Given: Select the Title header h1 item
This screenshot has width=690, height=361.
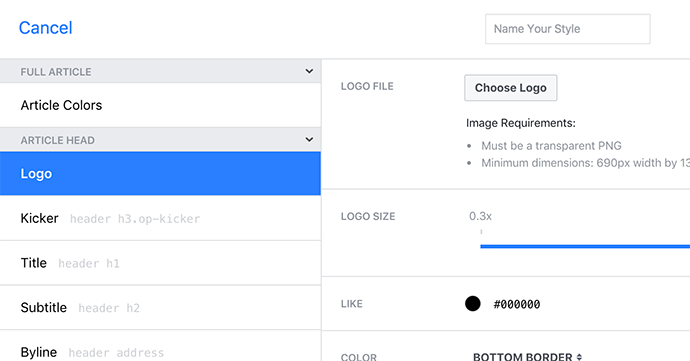Looking at the screenshot, I should (x=160, y=263).
